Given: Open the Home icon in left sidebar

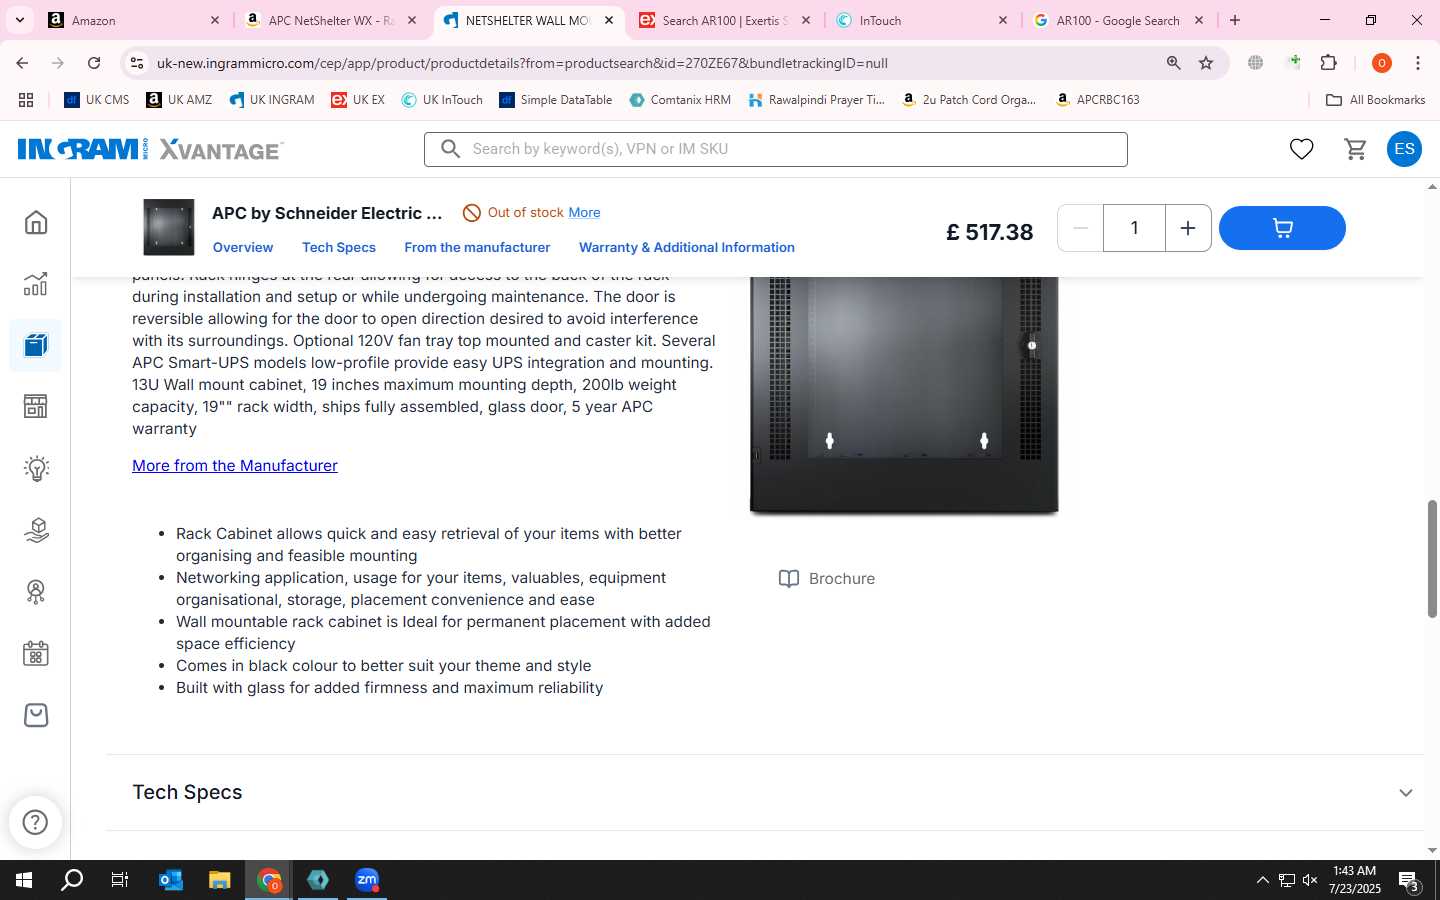Looking at the screenshot, I should 36,222.
